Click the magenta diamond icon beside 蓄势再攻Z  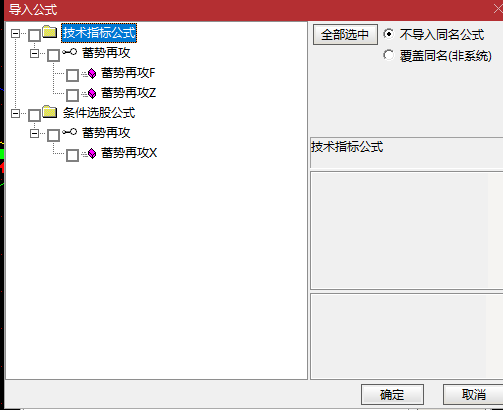[x=92, y=93]
